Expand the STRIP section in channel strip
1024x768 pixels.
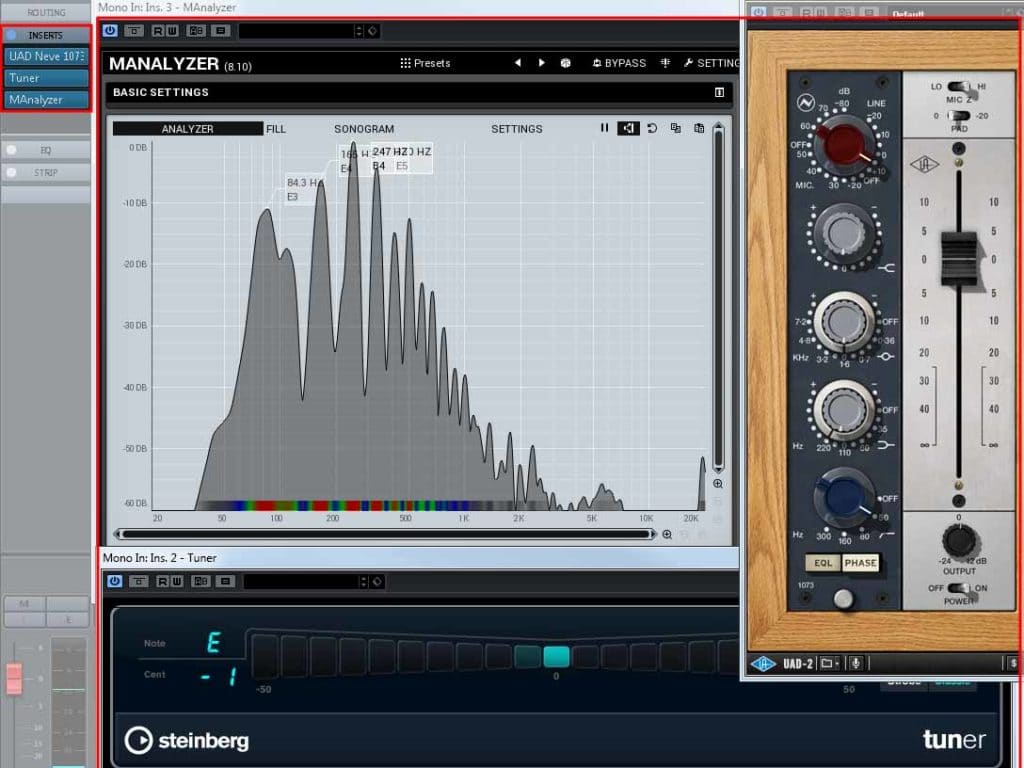tap(46, 172)
